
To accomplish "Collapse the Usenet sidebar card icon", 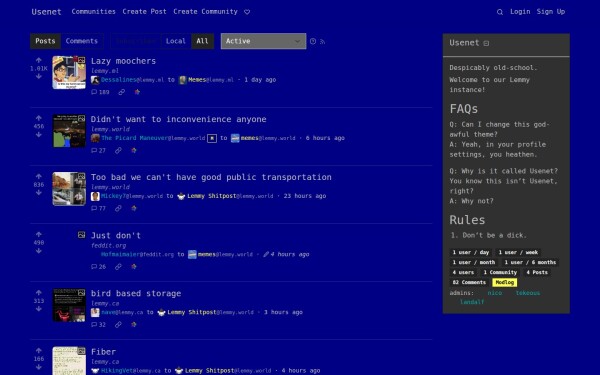I will click(x=486, y=43).
